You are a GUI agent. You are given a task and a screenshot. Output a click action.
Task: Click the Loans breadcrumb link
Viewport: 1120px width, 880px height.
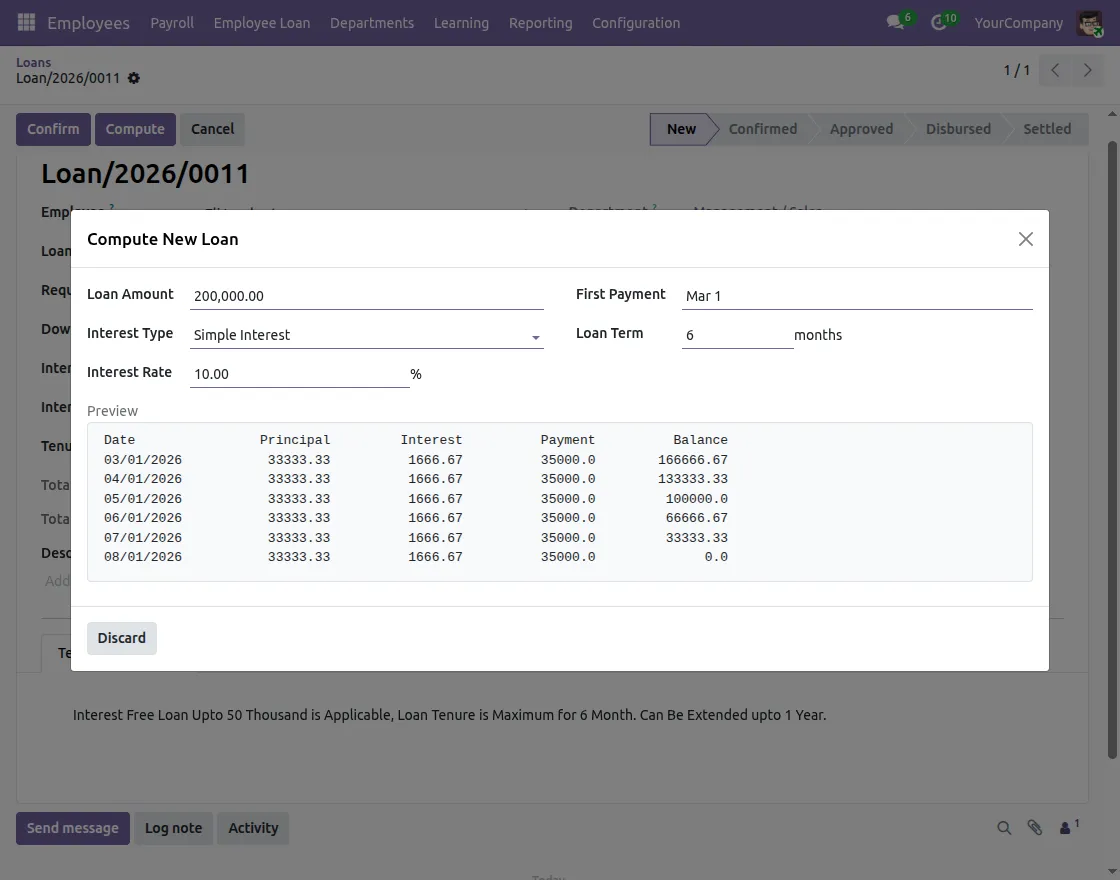click(33, 62)
